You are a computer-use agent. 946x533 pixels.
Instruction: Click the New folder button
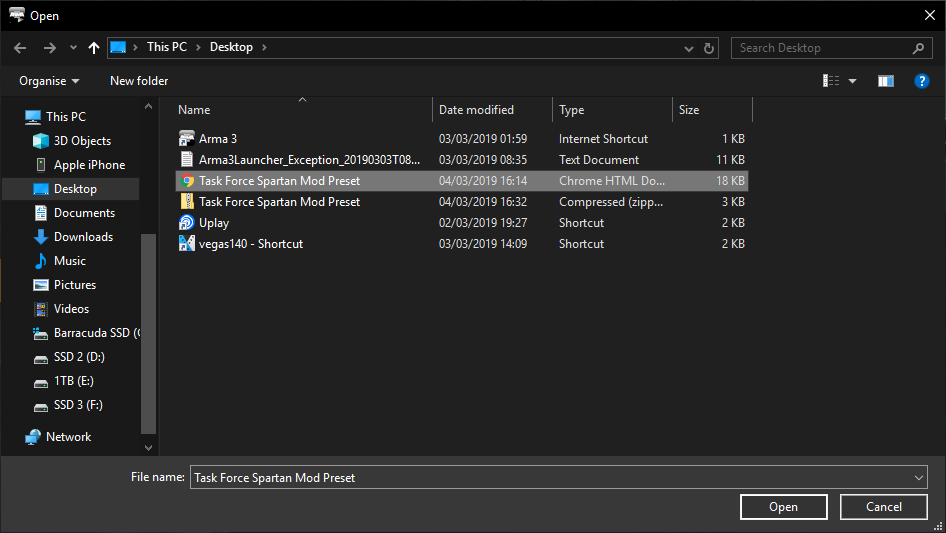(139, 81)
